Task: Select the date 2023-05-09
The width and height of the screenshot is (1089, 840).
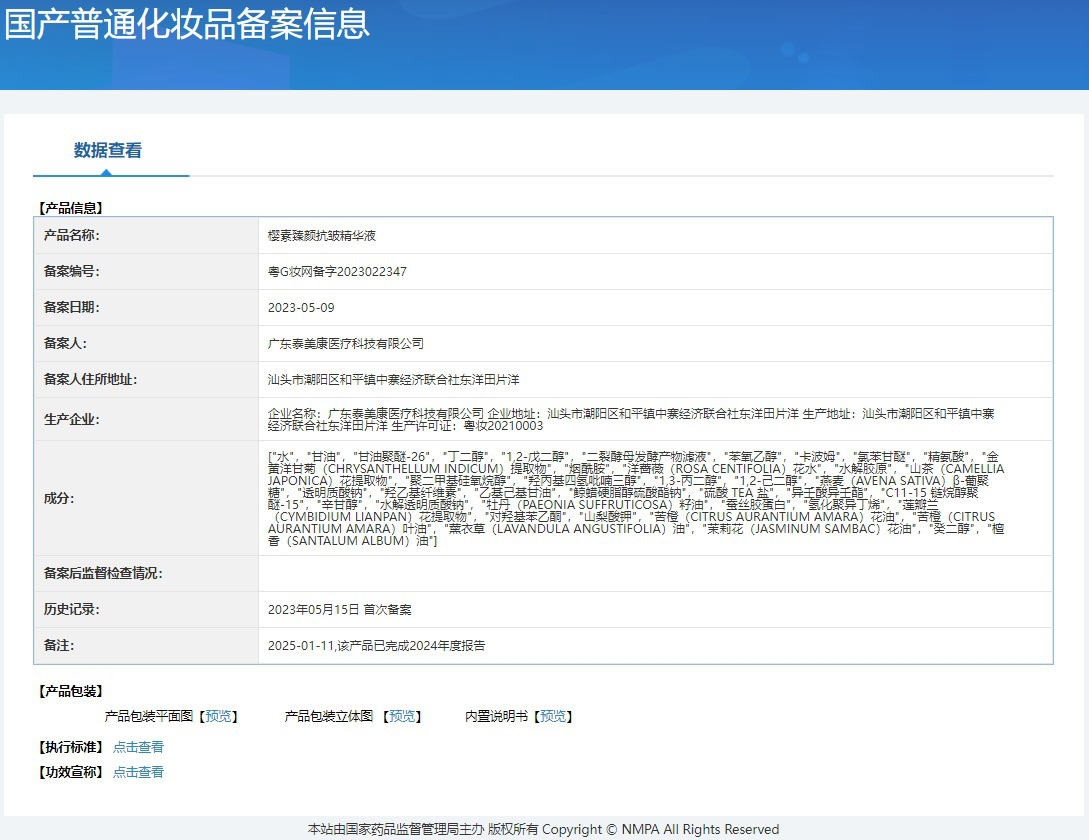Action: pos(301,308)
